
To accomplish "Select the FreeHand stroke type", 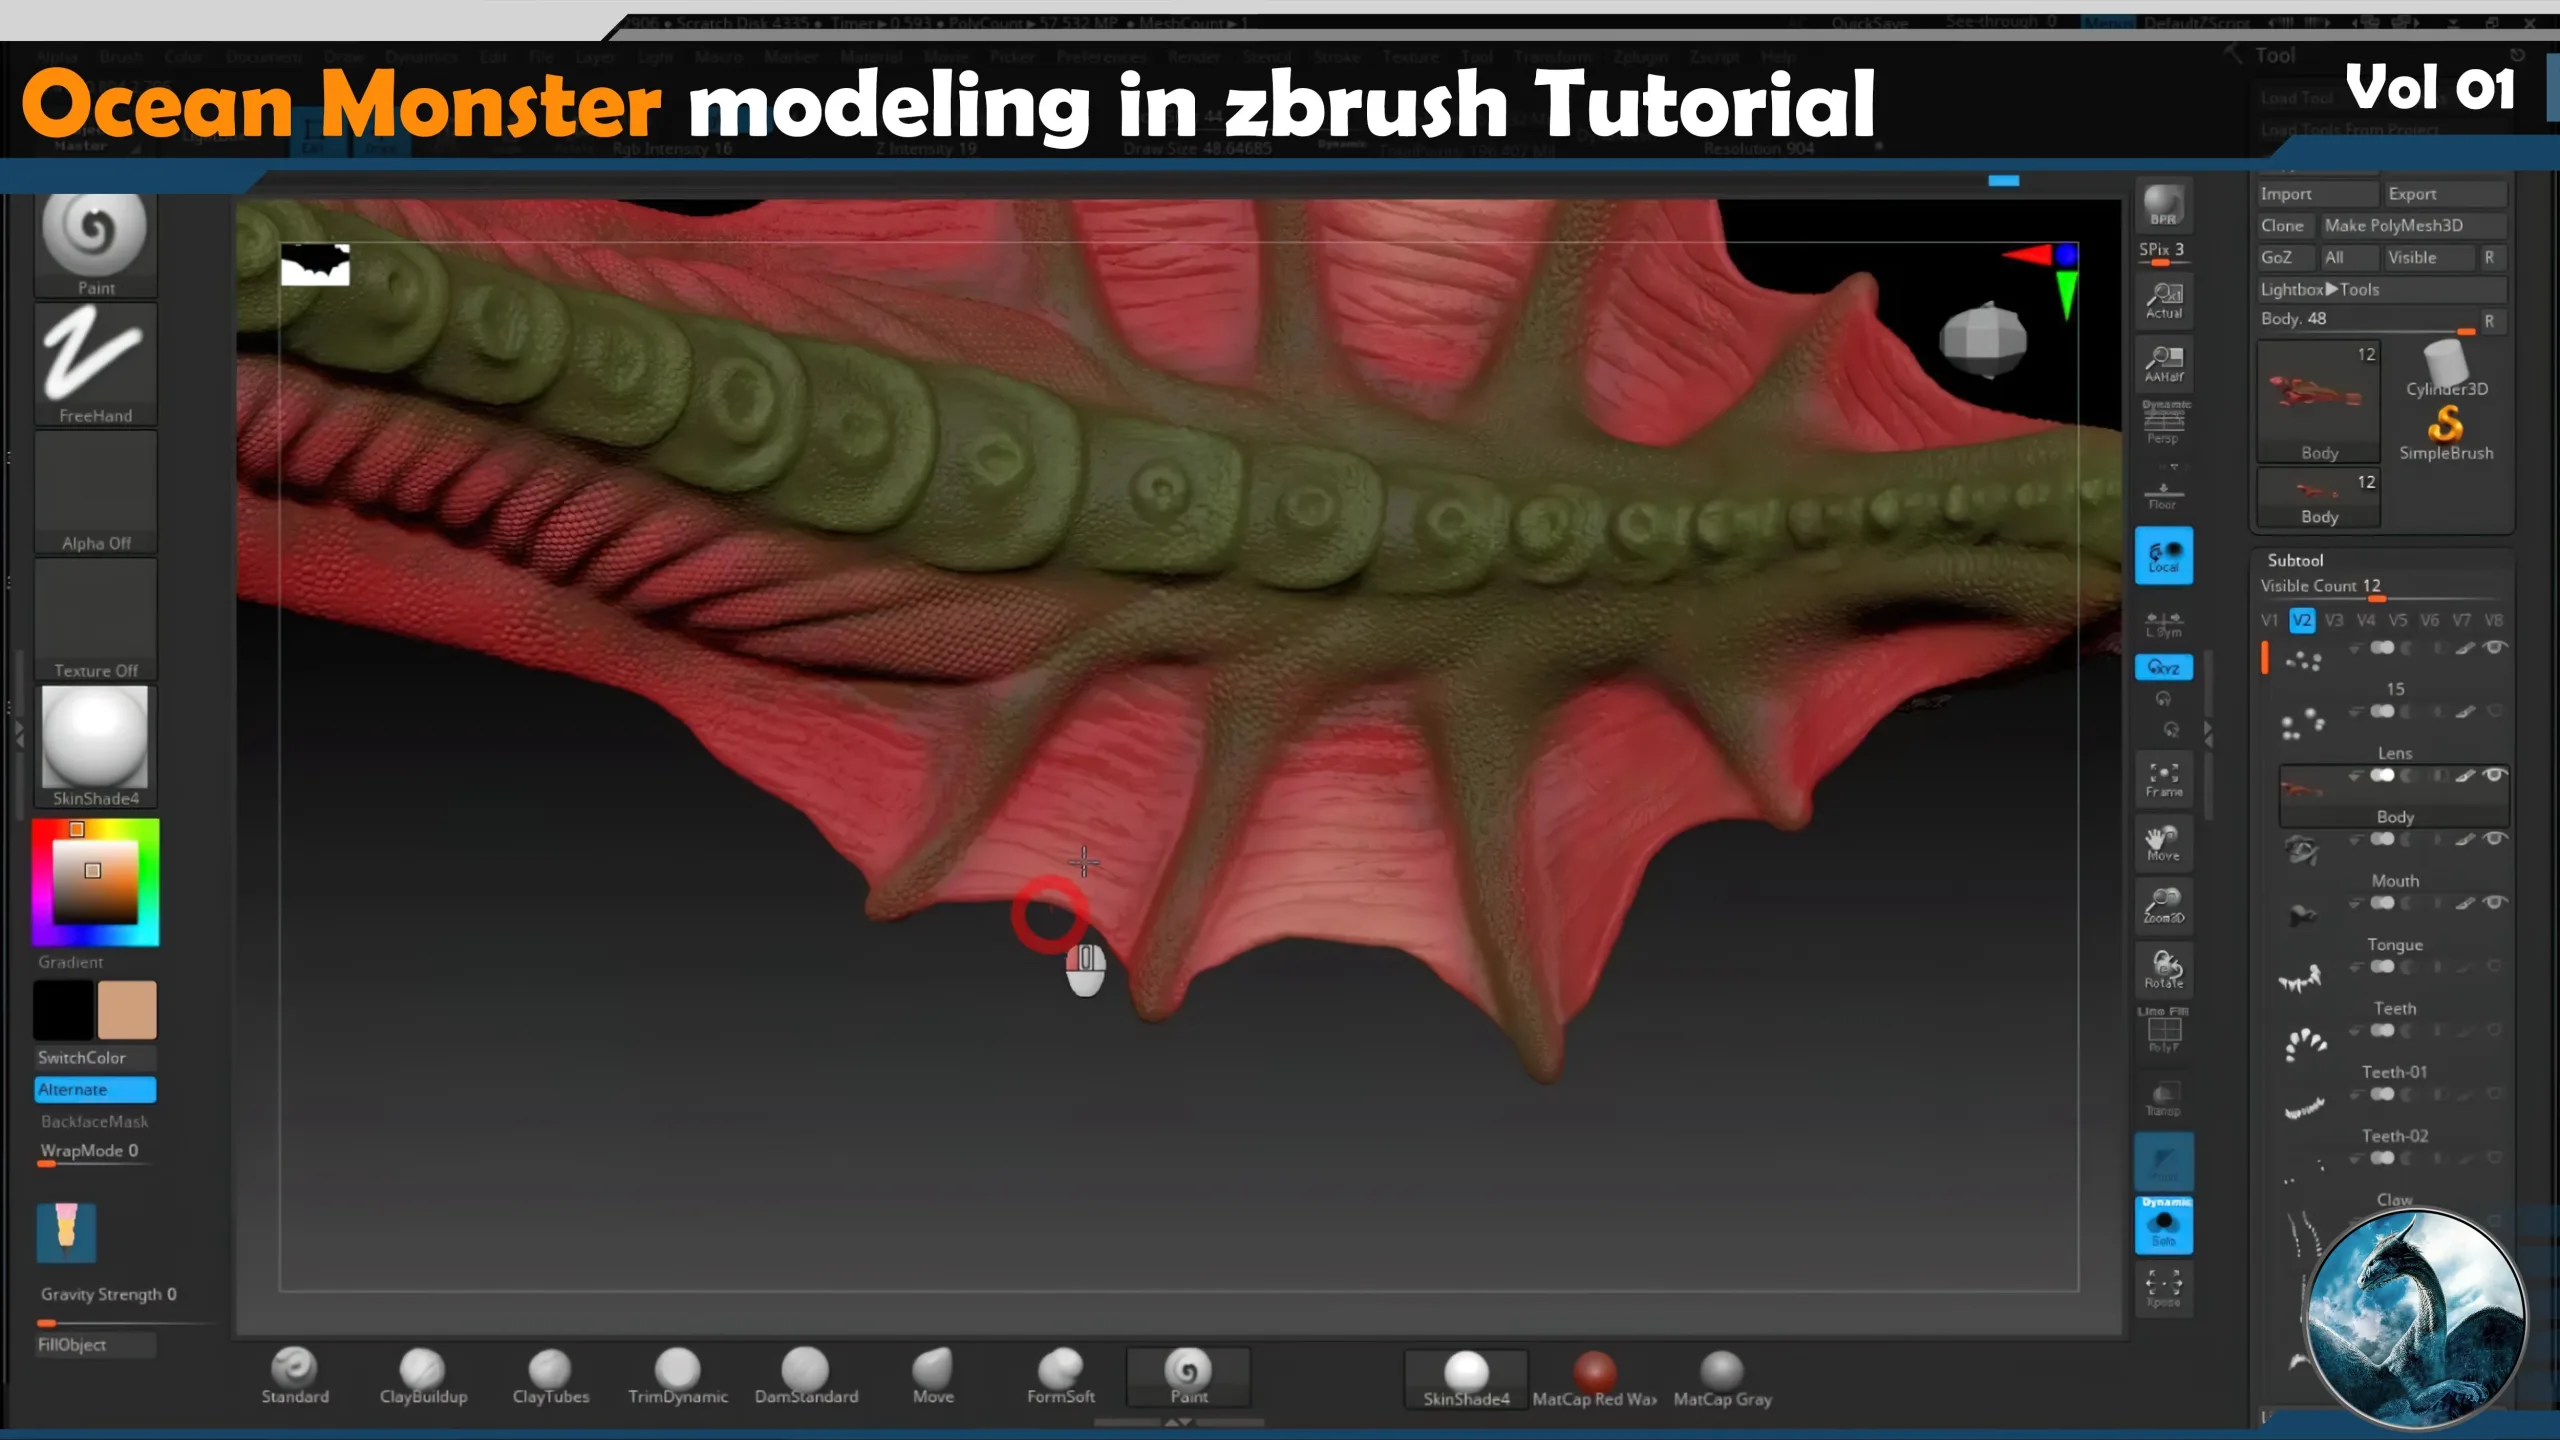I will (x=95, y=365).
